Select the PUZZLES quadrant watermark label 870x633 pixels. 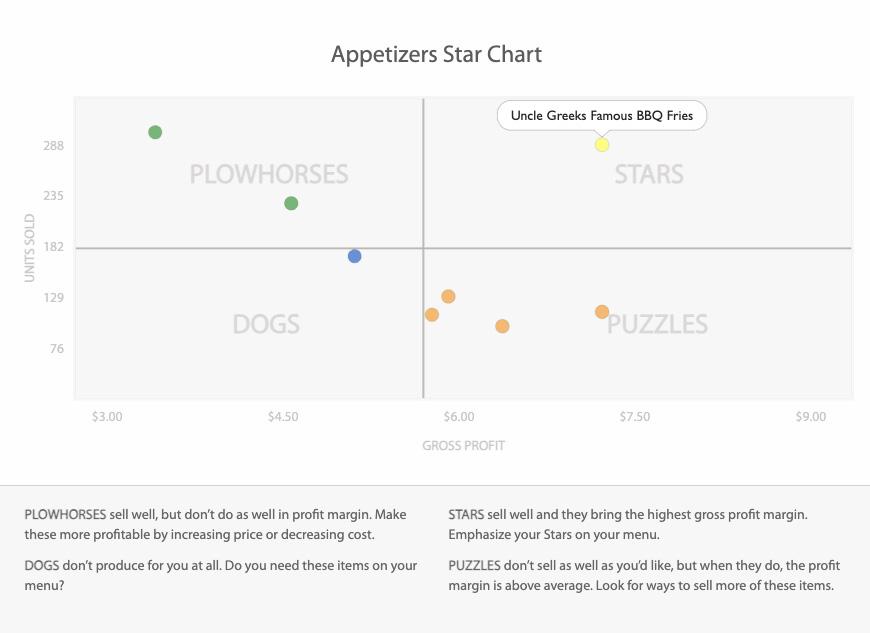(658, 324)
